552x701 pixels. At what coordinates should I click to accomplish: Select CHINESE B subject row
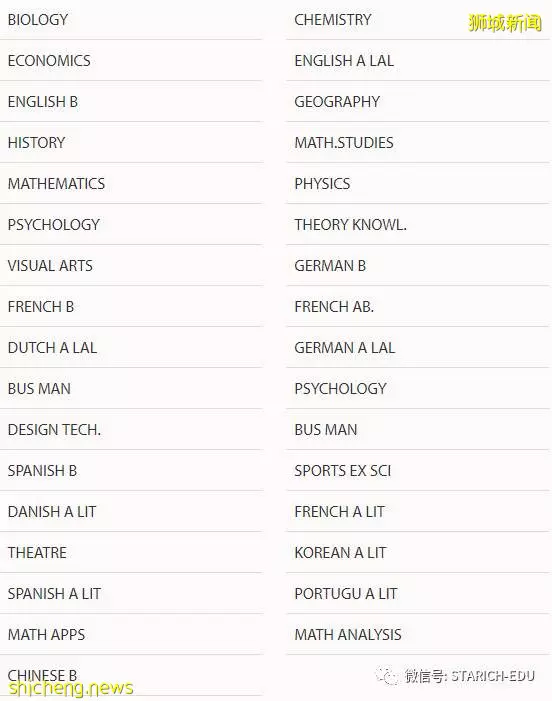tap(131, 676)
